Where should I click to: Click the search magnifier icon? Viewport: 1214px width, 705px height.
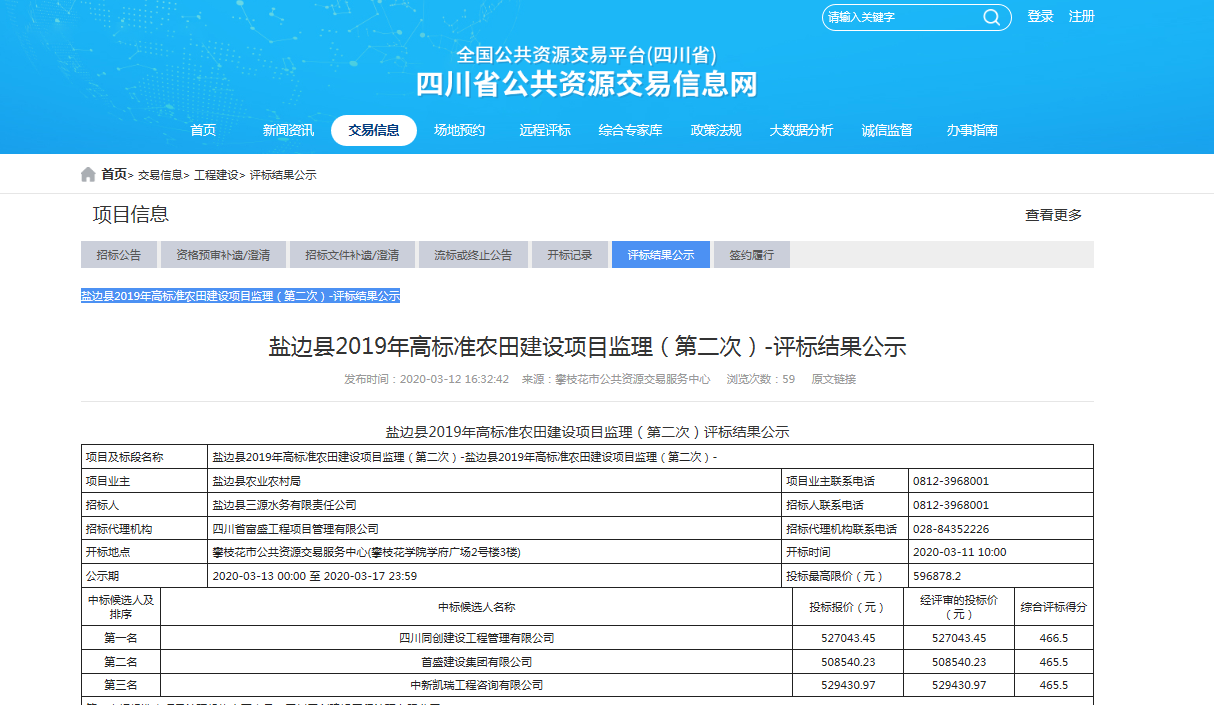991,17
